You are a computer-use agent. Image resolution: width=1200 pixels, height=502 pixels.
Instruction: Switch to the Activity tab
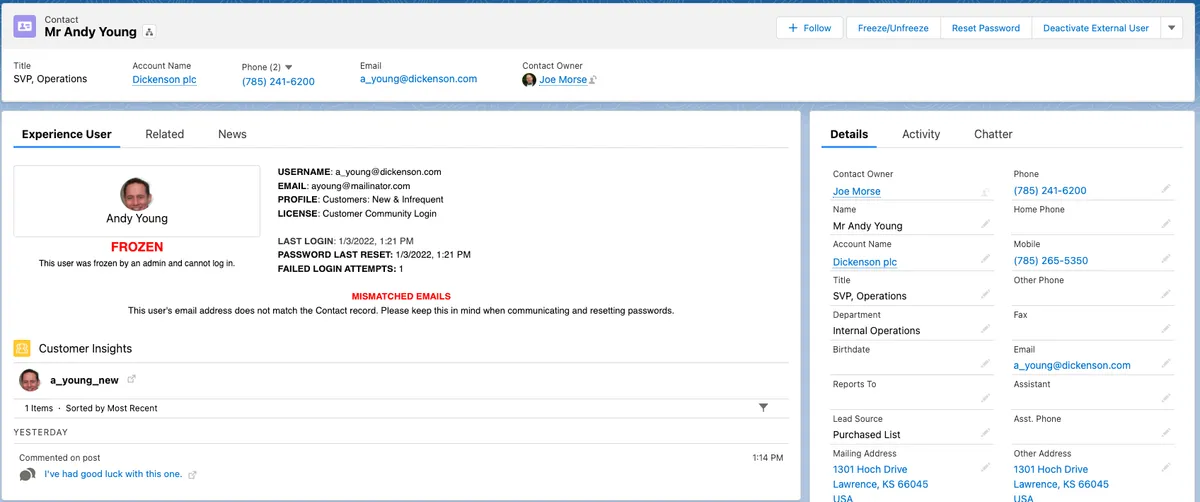click(921, 134)
